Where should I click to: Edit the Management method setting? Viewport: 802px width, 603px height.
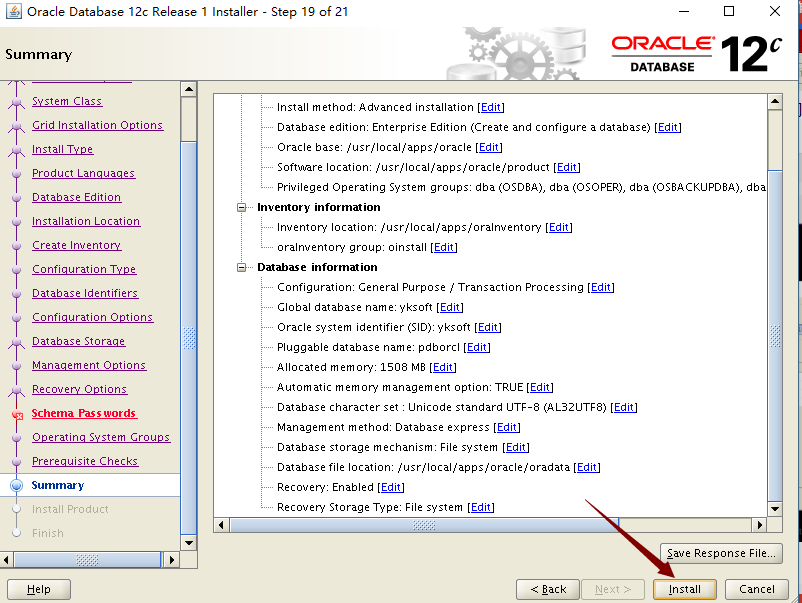506,427
